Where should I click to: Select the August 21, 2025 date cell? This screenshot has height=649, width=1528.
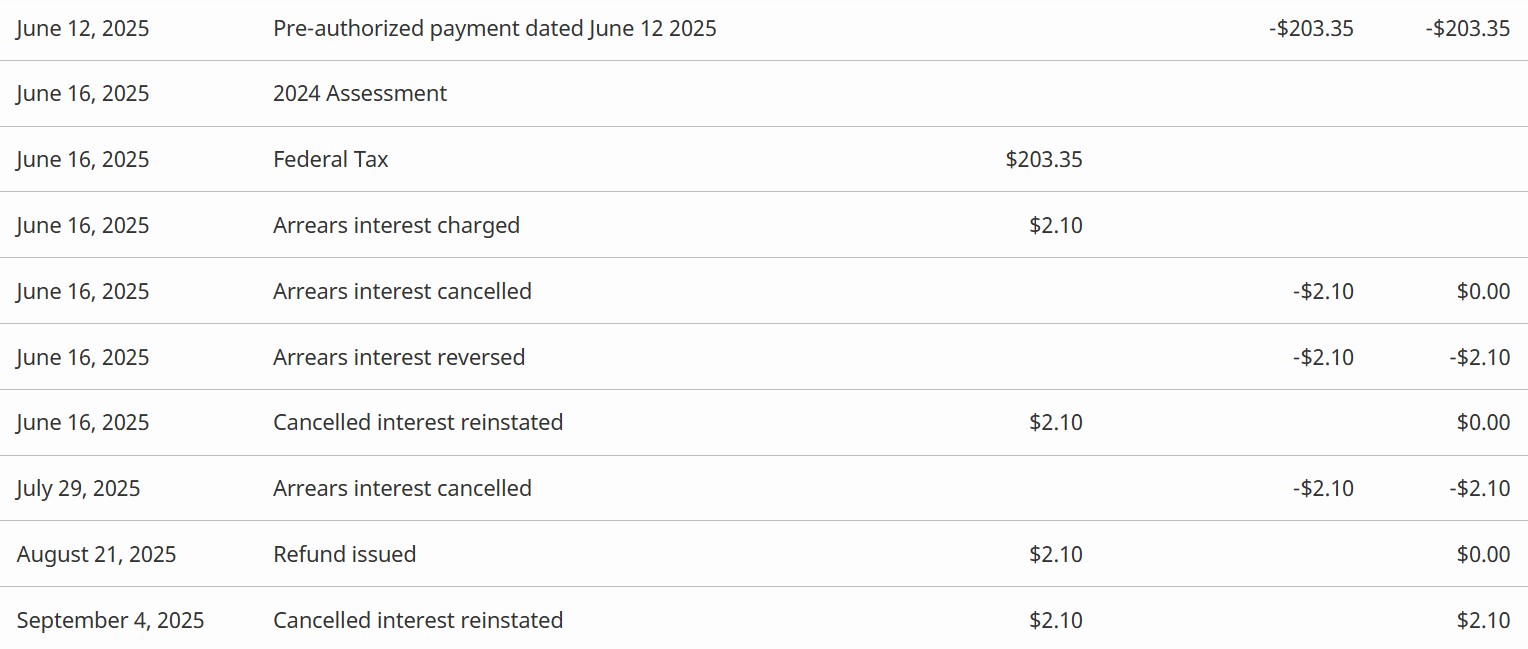[96, 555]
